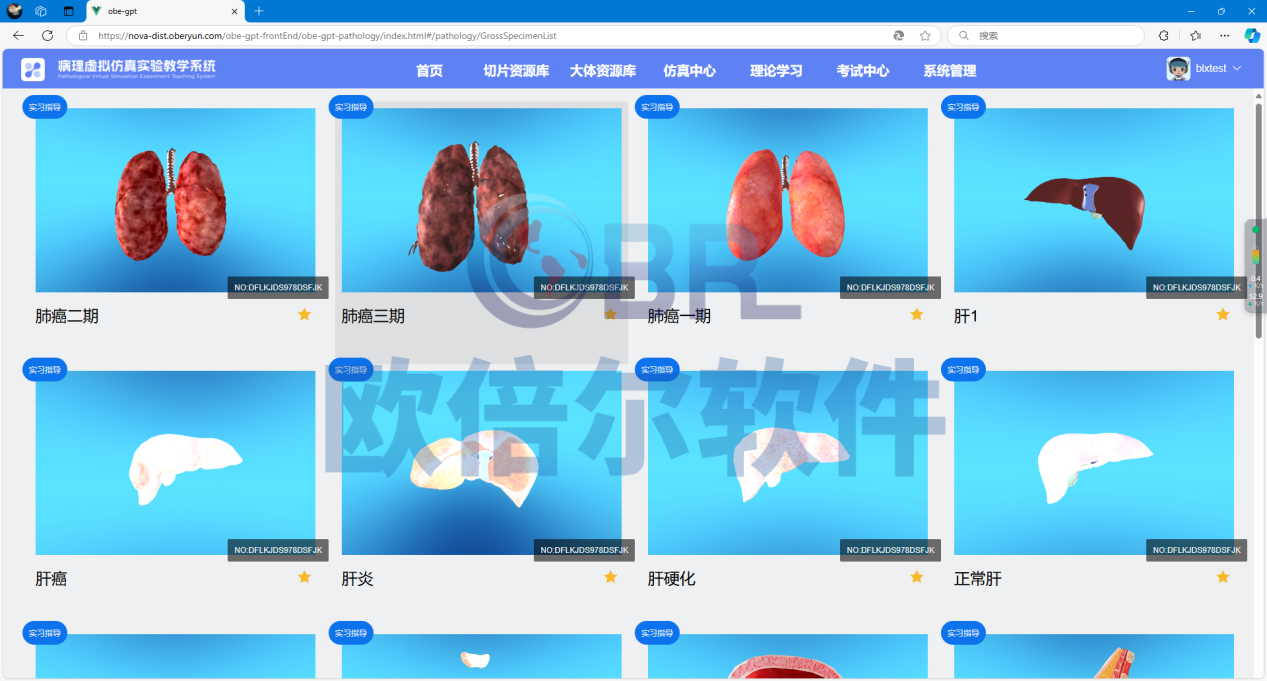Open the 正常肝 specimen thumbnail
Screen dimensions: 1267x681
[1093, 463]
